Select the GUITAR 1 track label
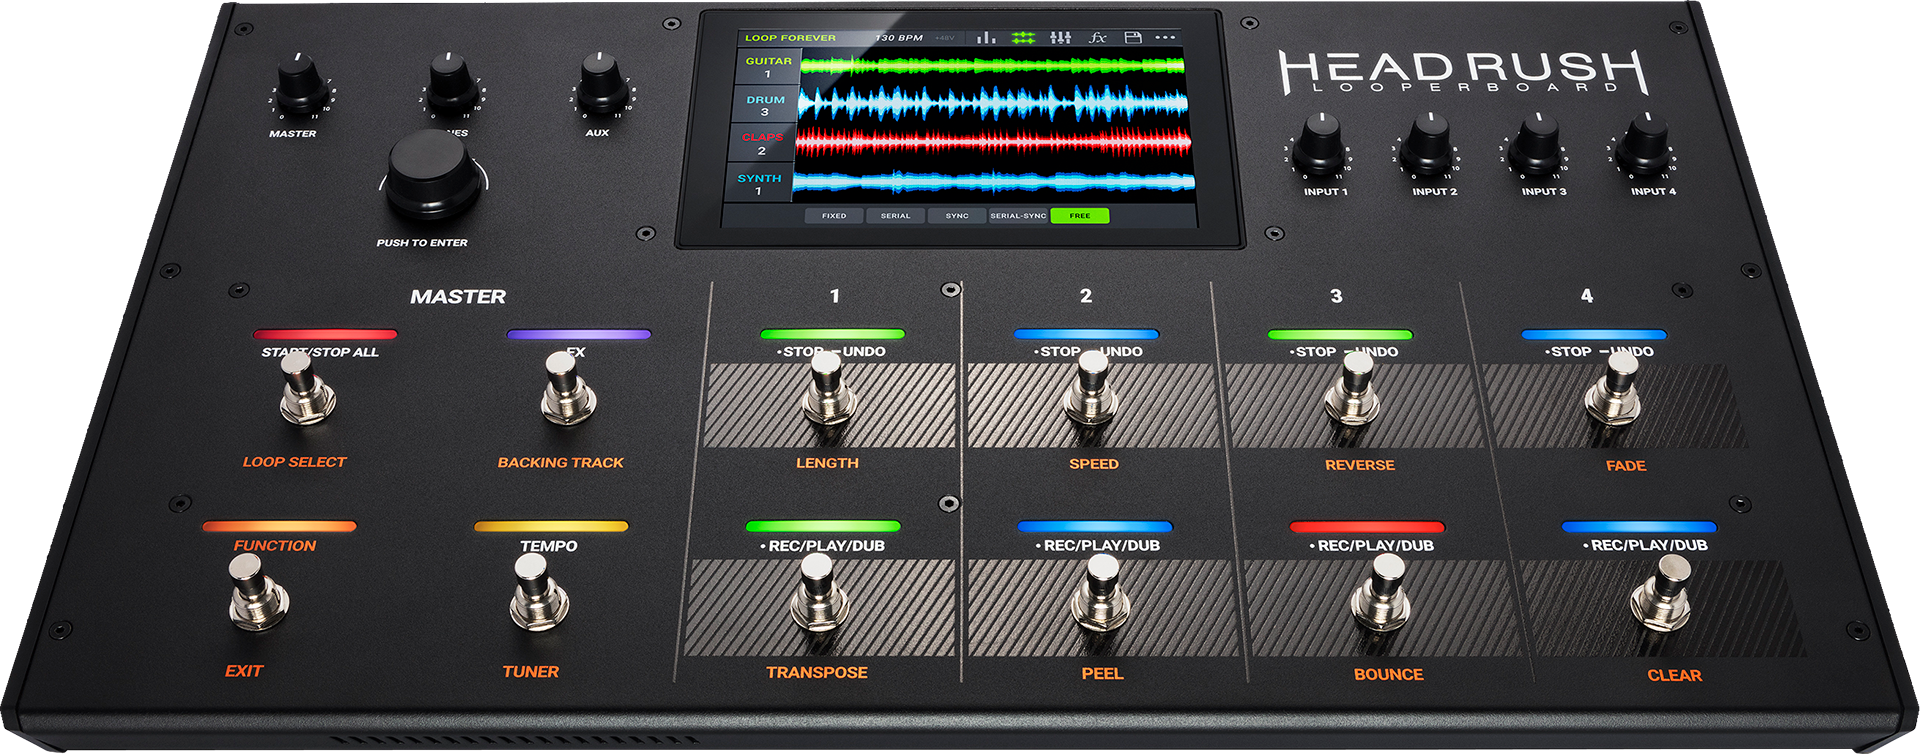The width and height of the screenshot is (1920, 754). [x=768, y=67]
